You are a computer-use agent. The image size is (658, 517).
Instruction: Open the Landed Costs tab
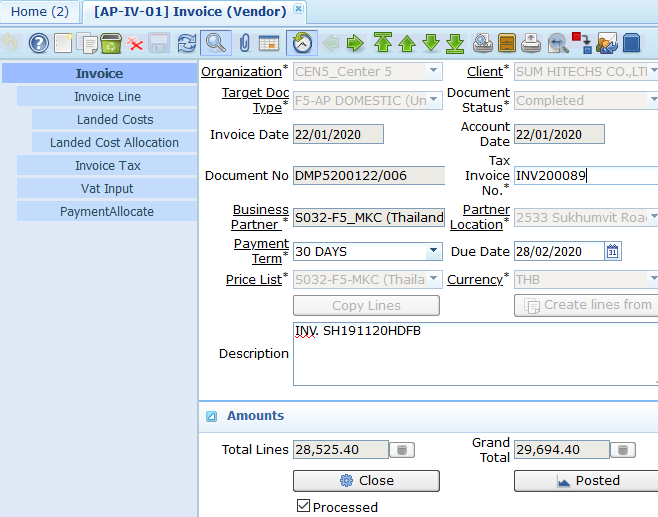point(115,120)
